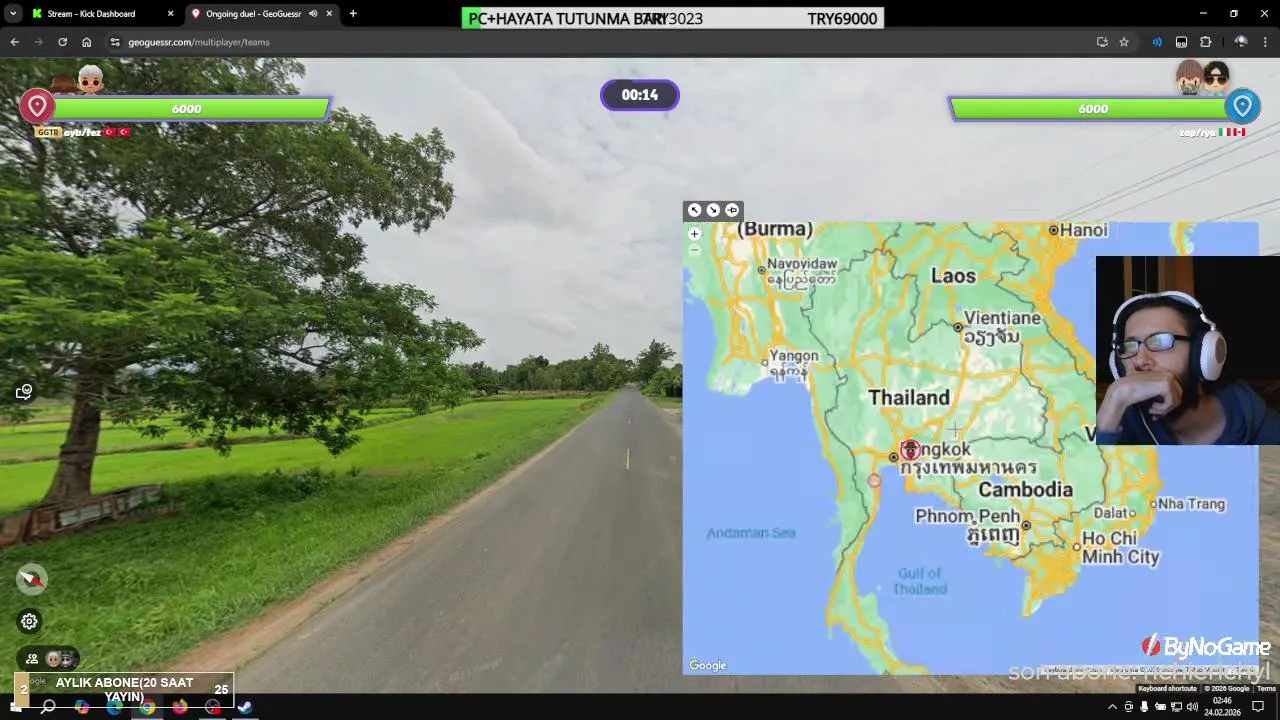Click the street view return-to-start icon
Screen dimensions: 1280x720
tap(25, 391)
